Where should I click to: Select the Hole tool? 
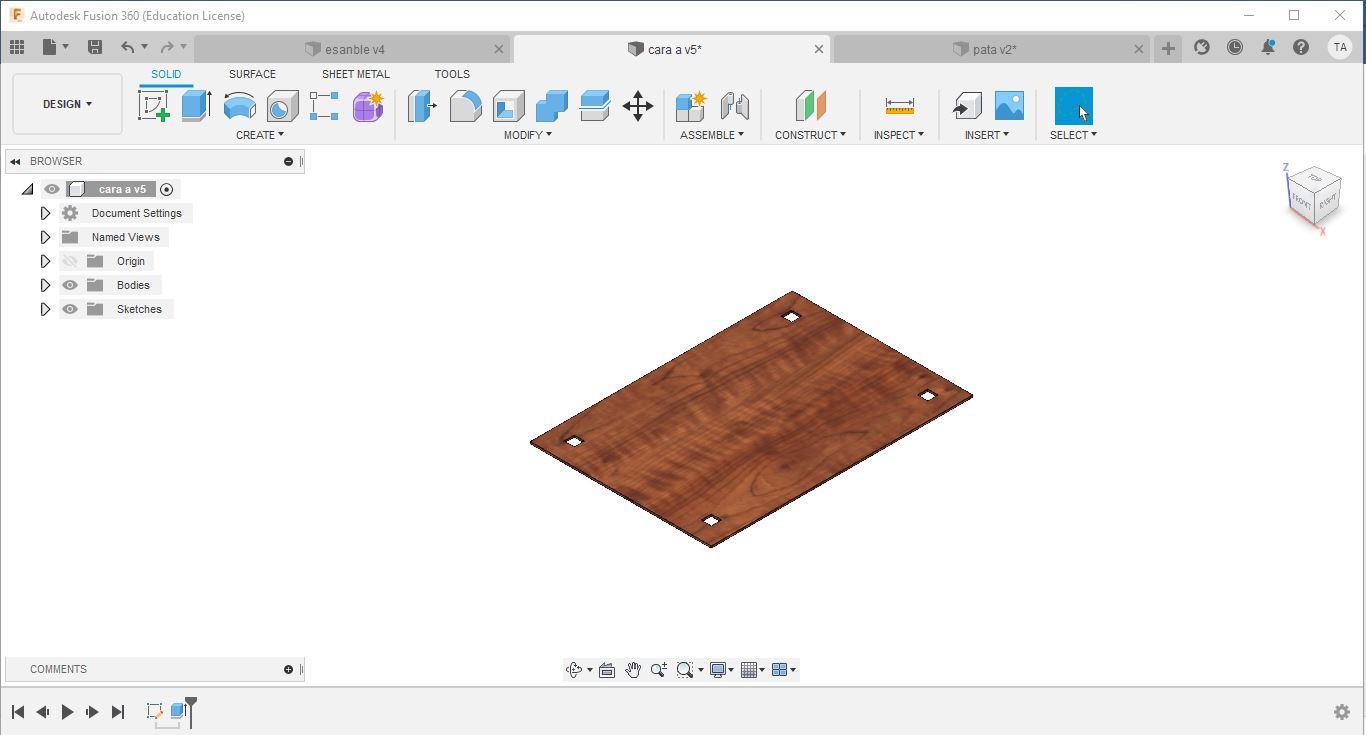point(282,106)
